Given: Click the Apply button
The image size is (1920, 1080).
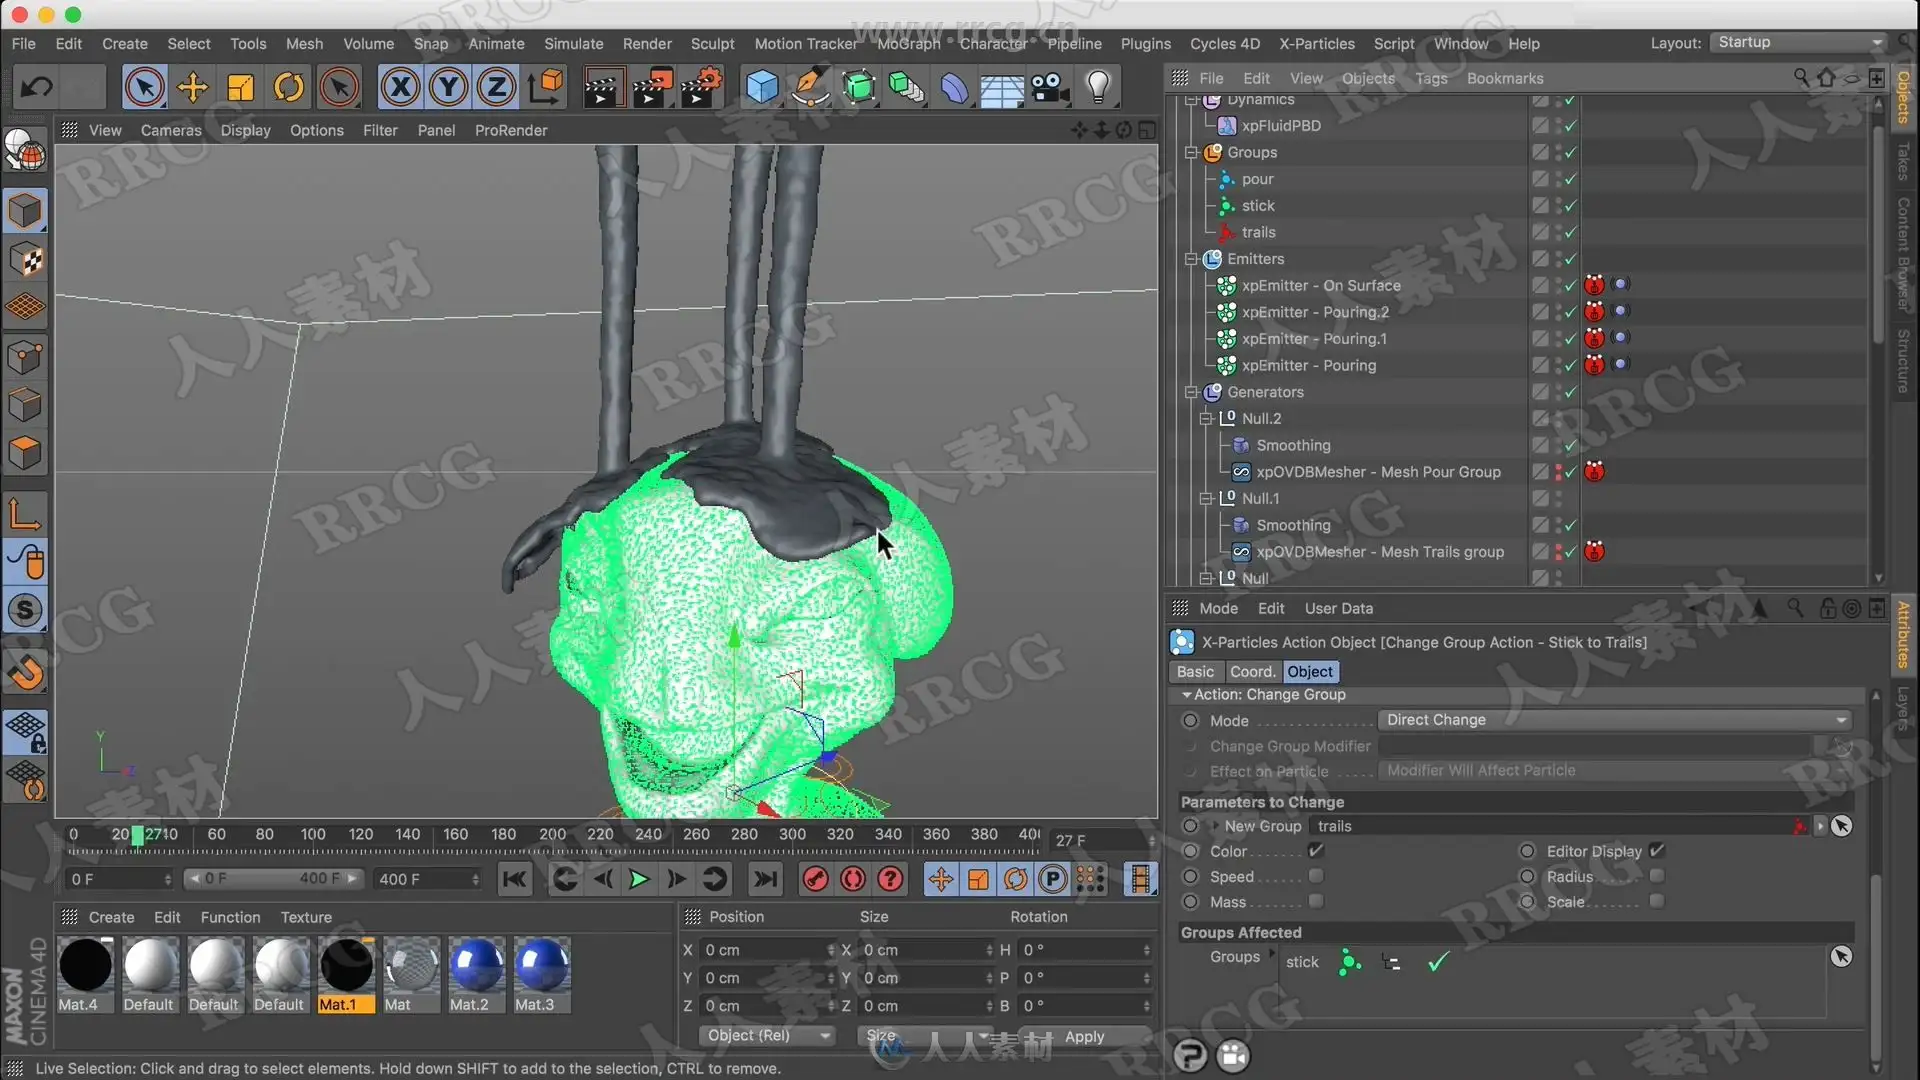Looking at the screenshot, I should pyautogui.click(x=1084, y=1036).
